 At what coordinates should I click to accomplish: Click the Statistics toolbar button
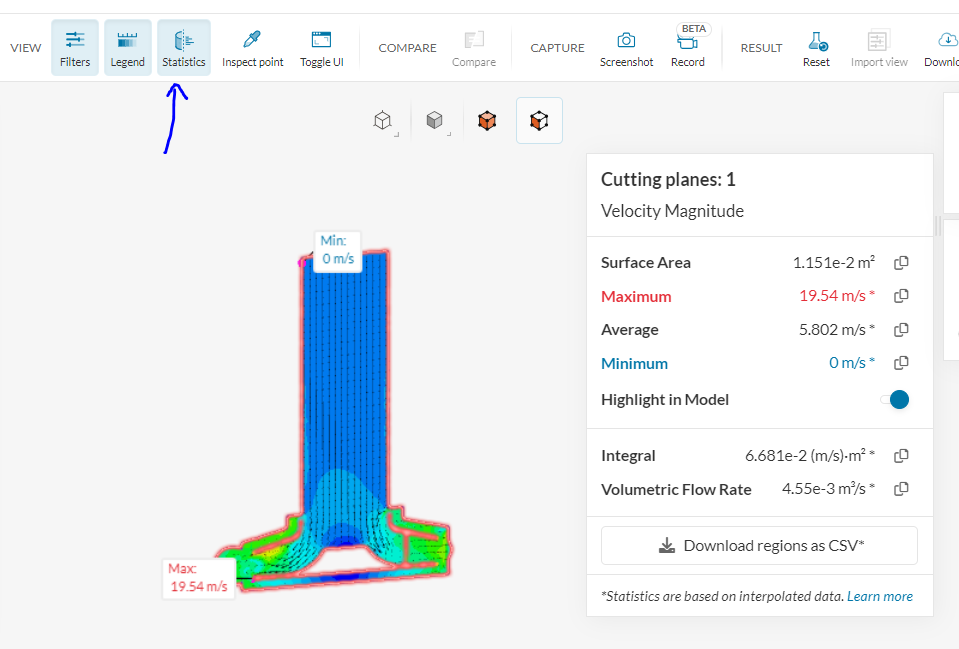click(x=184, y=48)
